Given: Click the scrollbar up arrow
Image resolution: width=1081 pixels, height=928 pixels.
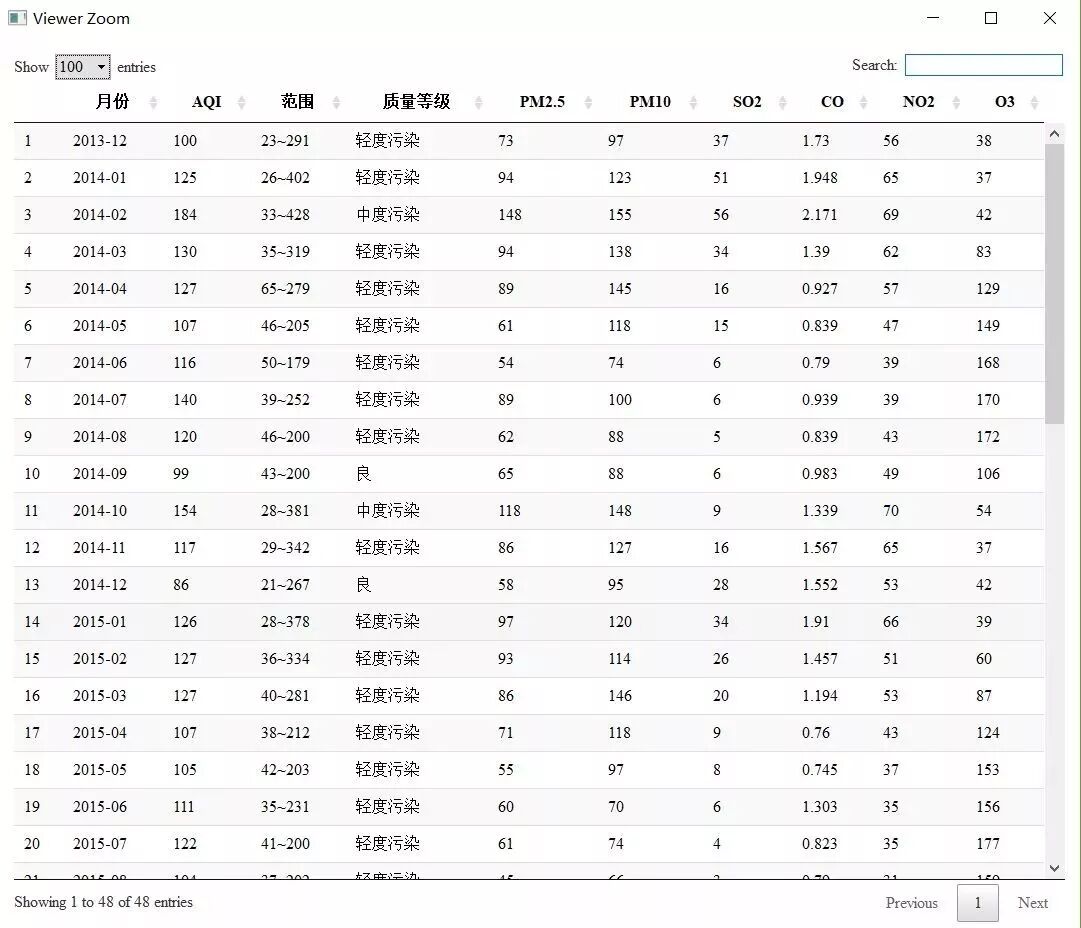Looking at the screenshot, I should pos(1054,134).
